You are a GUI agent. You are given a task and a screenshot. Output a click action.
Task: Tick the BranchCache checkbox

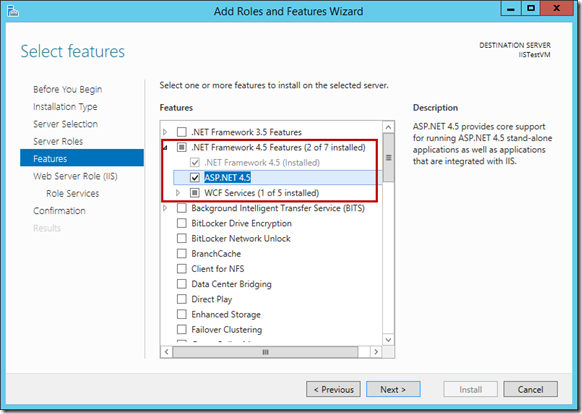182,254
